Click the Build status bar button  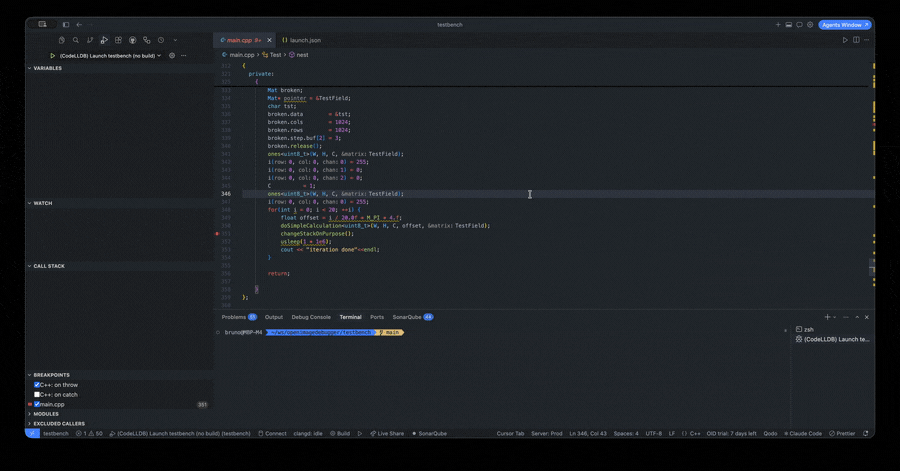point(340,434)
